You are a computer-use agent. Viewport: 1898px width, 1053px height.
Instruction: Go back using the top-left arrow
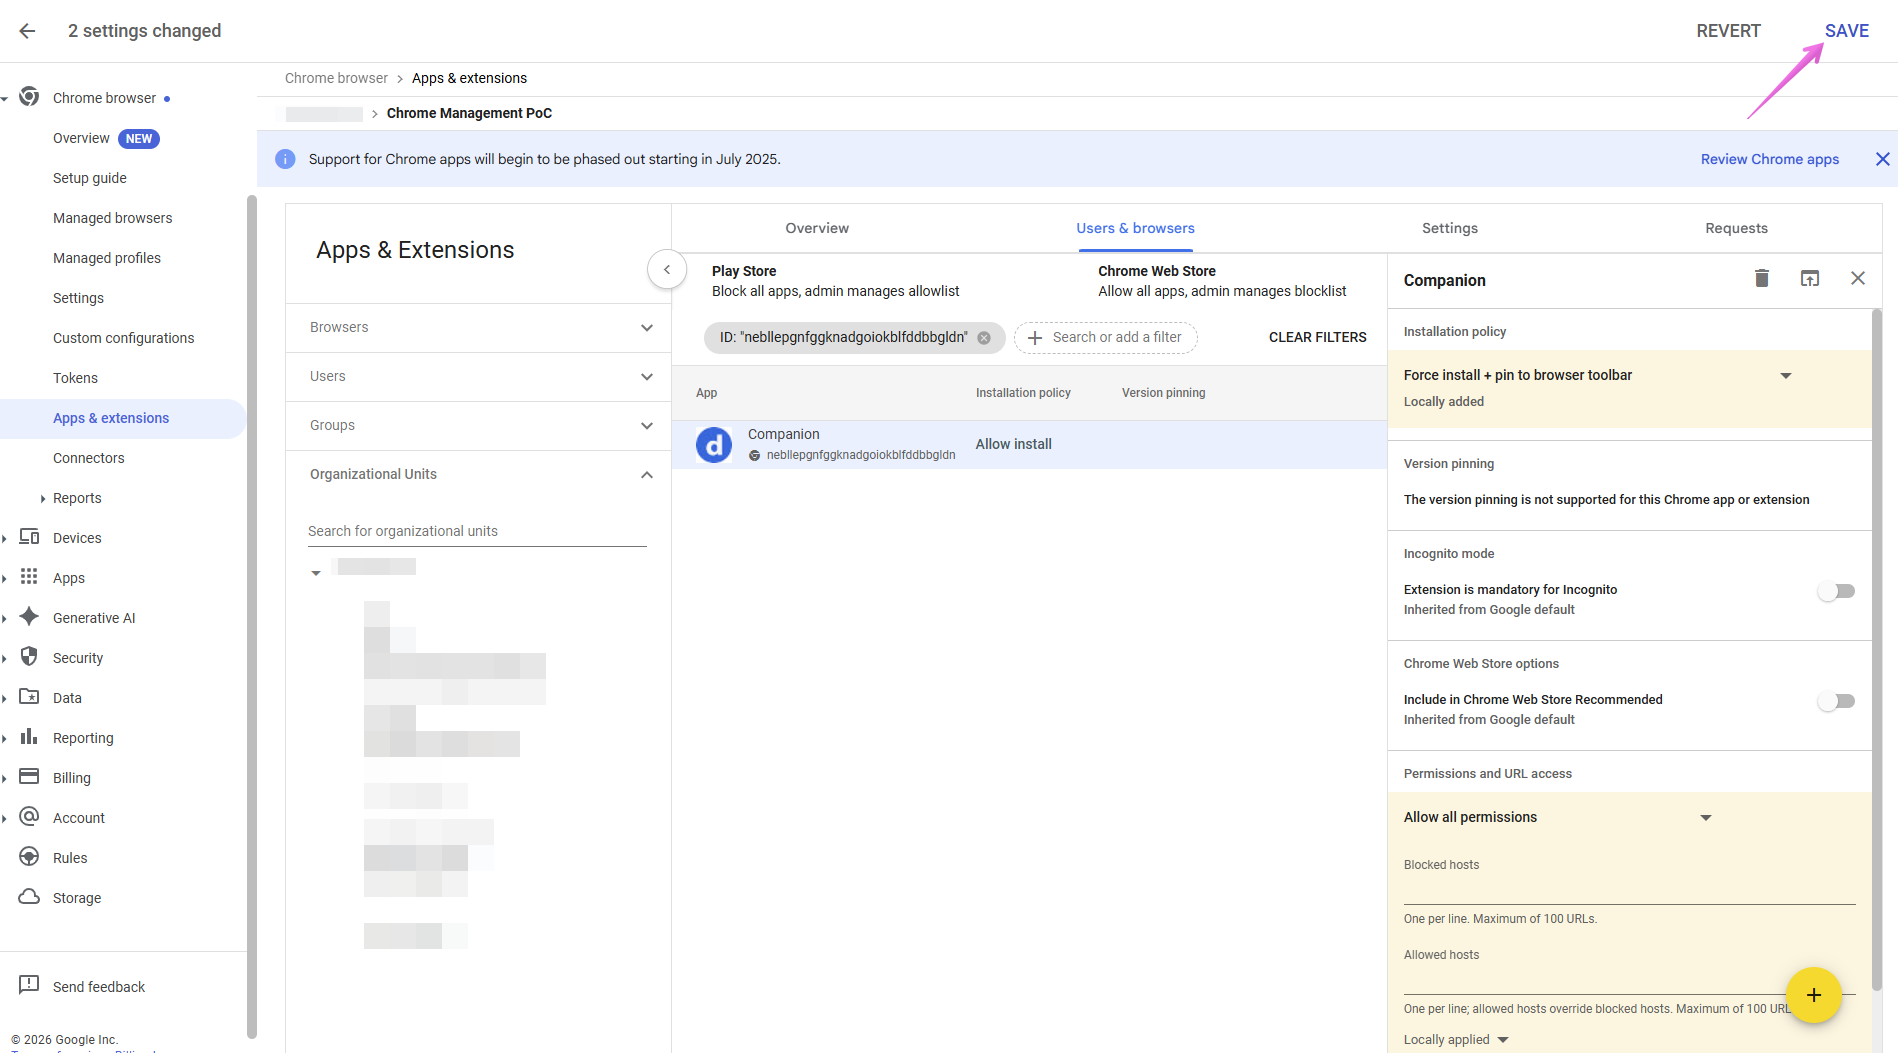[x=27, y=31]
